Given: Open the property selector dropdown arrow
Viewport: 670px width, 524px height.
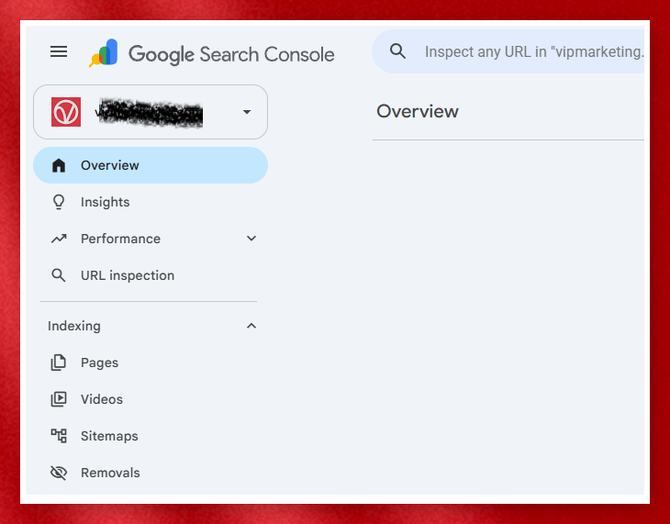Looking at the screenshot, I should point(247,112).
